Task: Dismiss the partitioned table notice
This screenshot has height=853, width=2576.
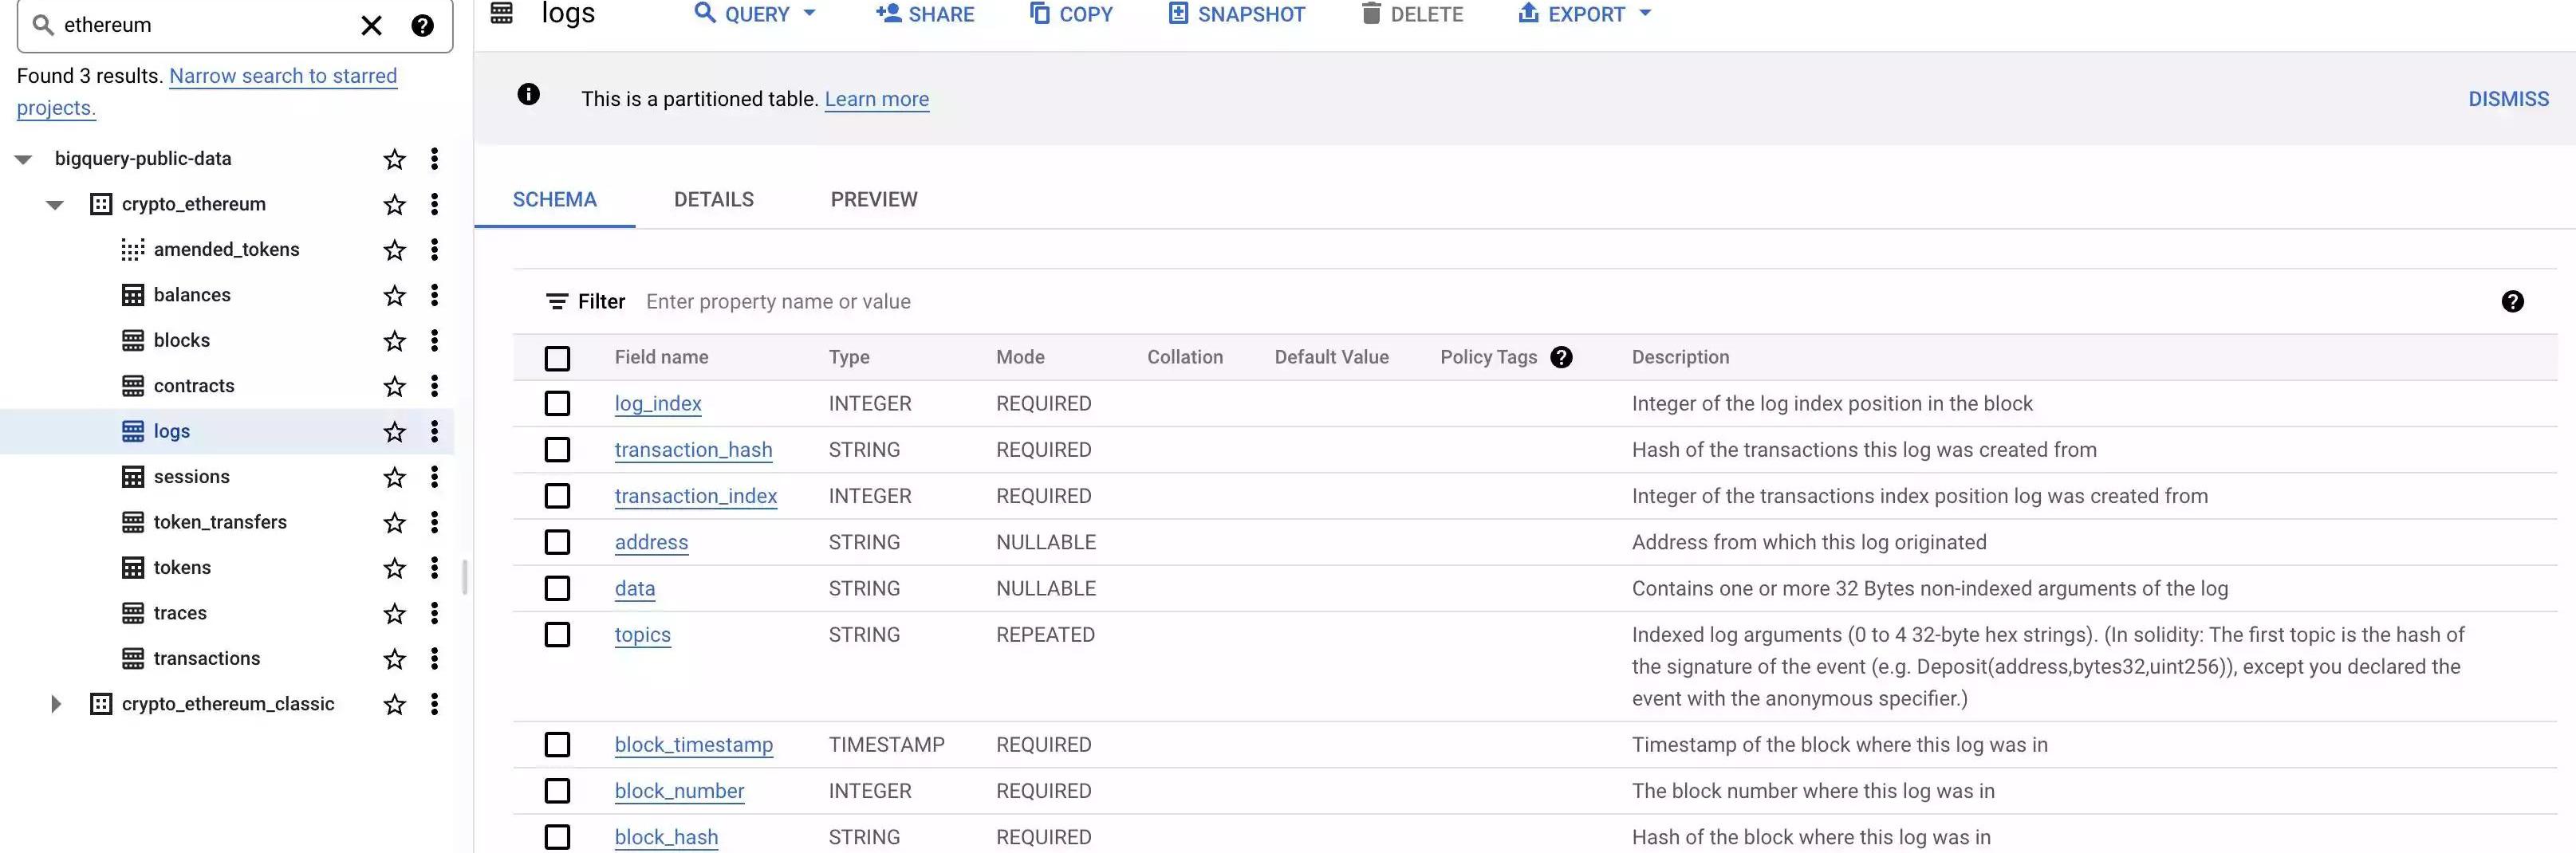Action: coord(2507,99)
